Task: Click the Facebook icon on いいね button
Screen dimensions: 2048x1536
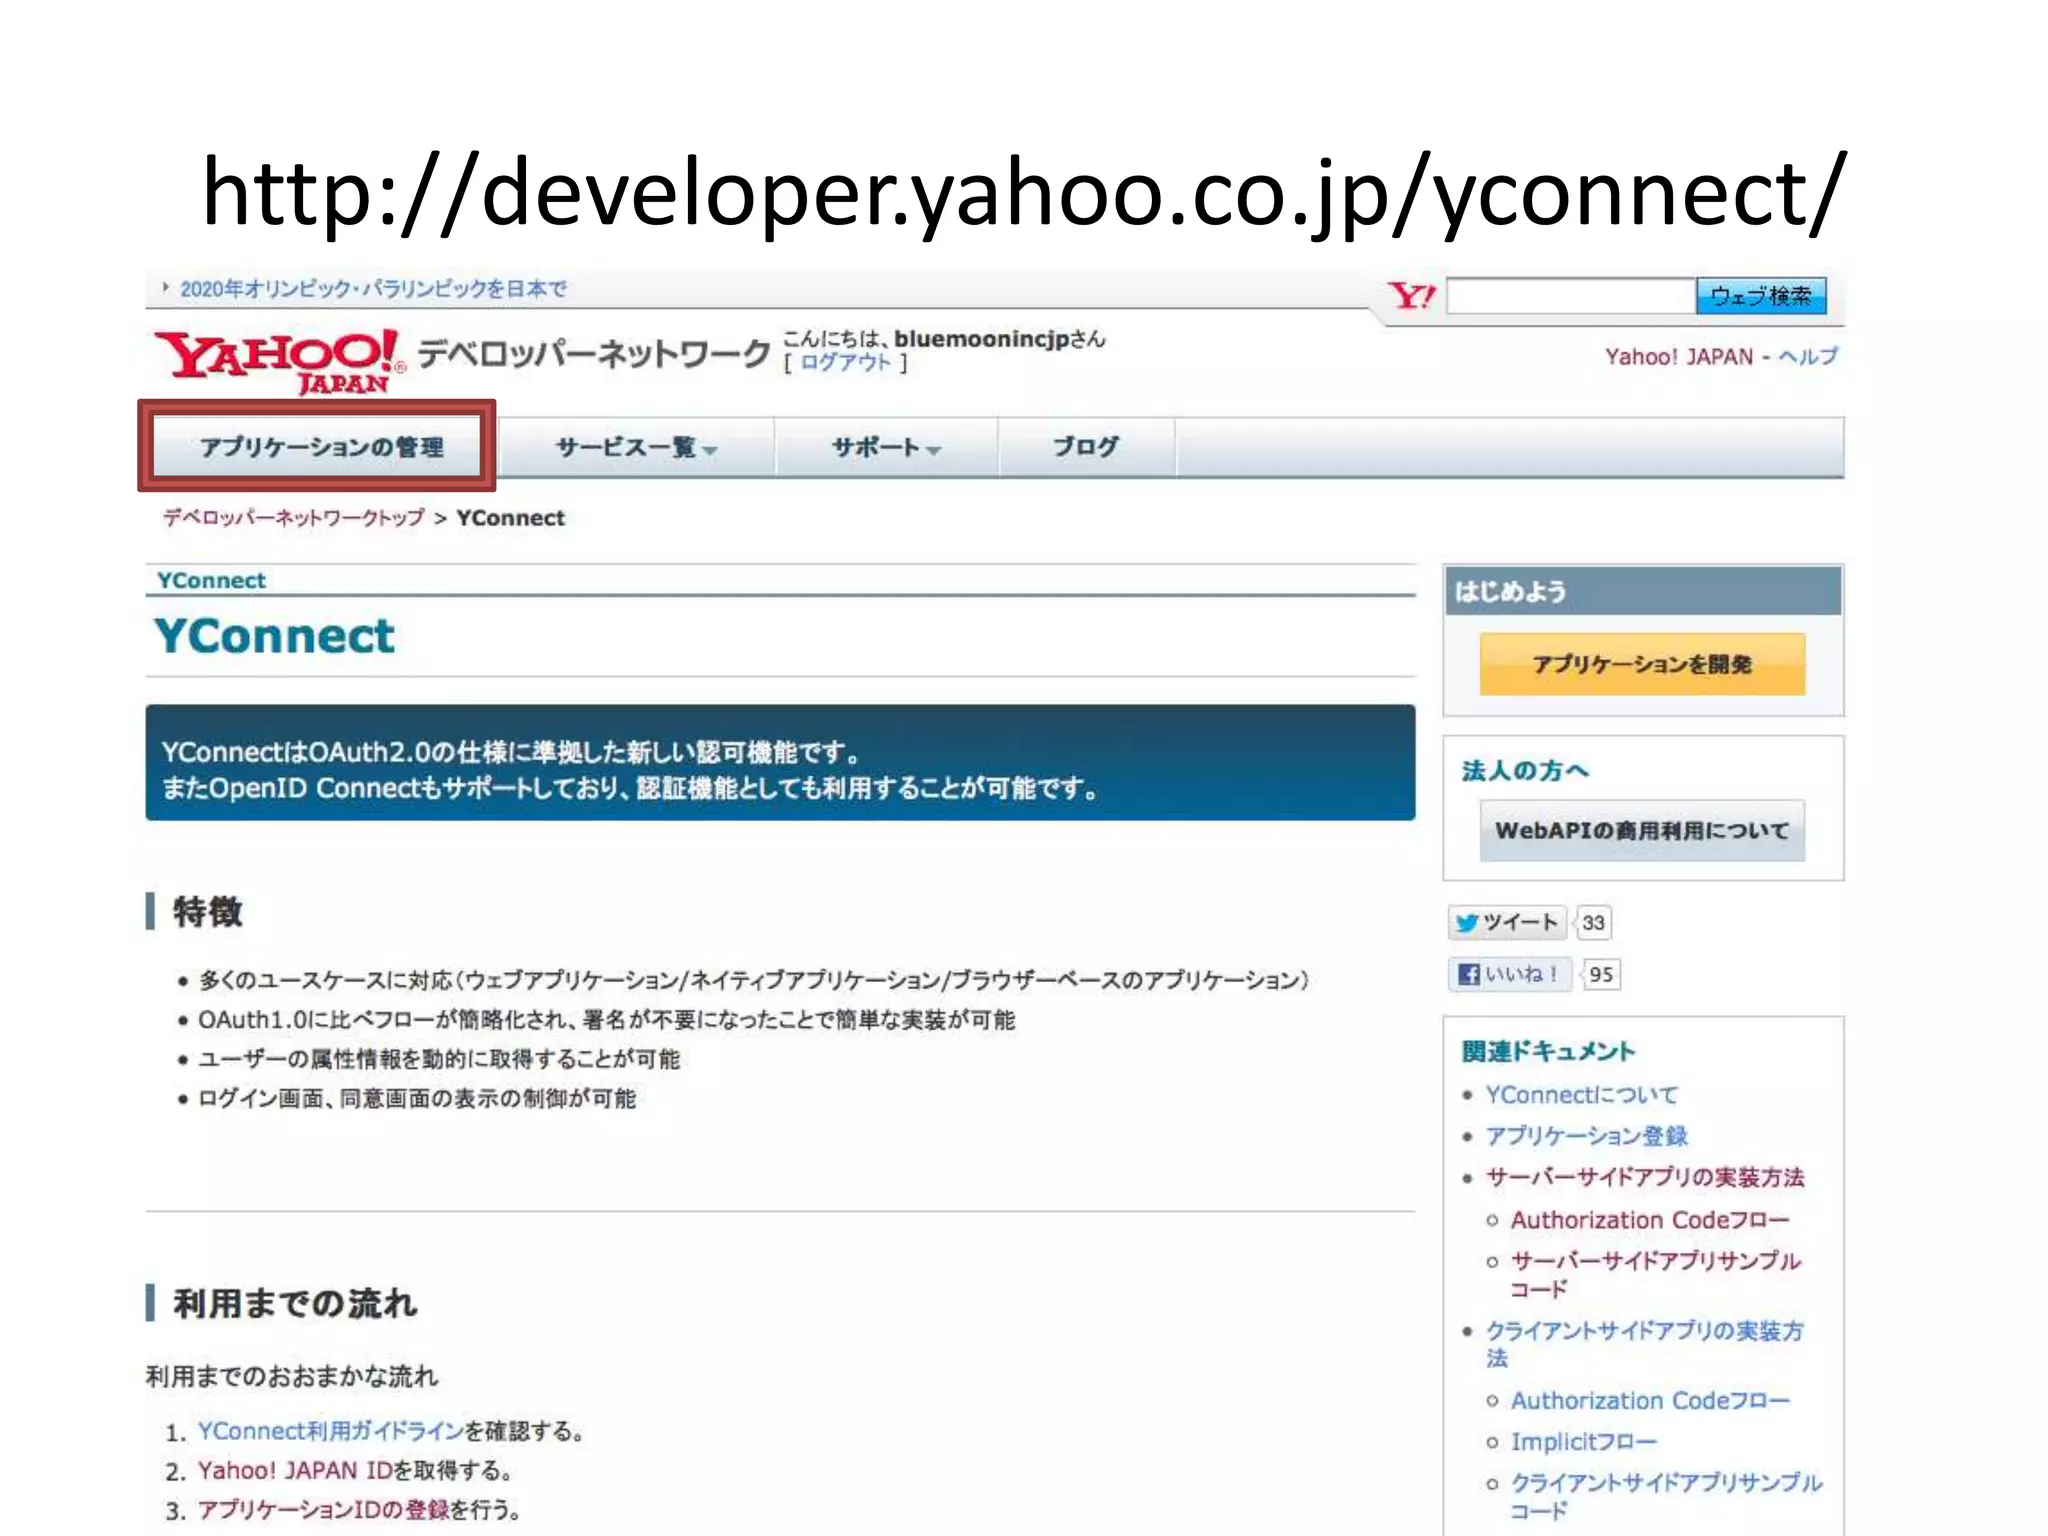Action: [1468, 974]
